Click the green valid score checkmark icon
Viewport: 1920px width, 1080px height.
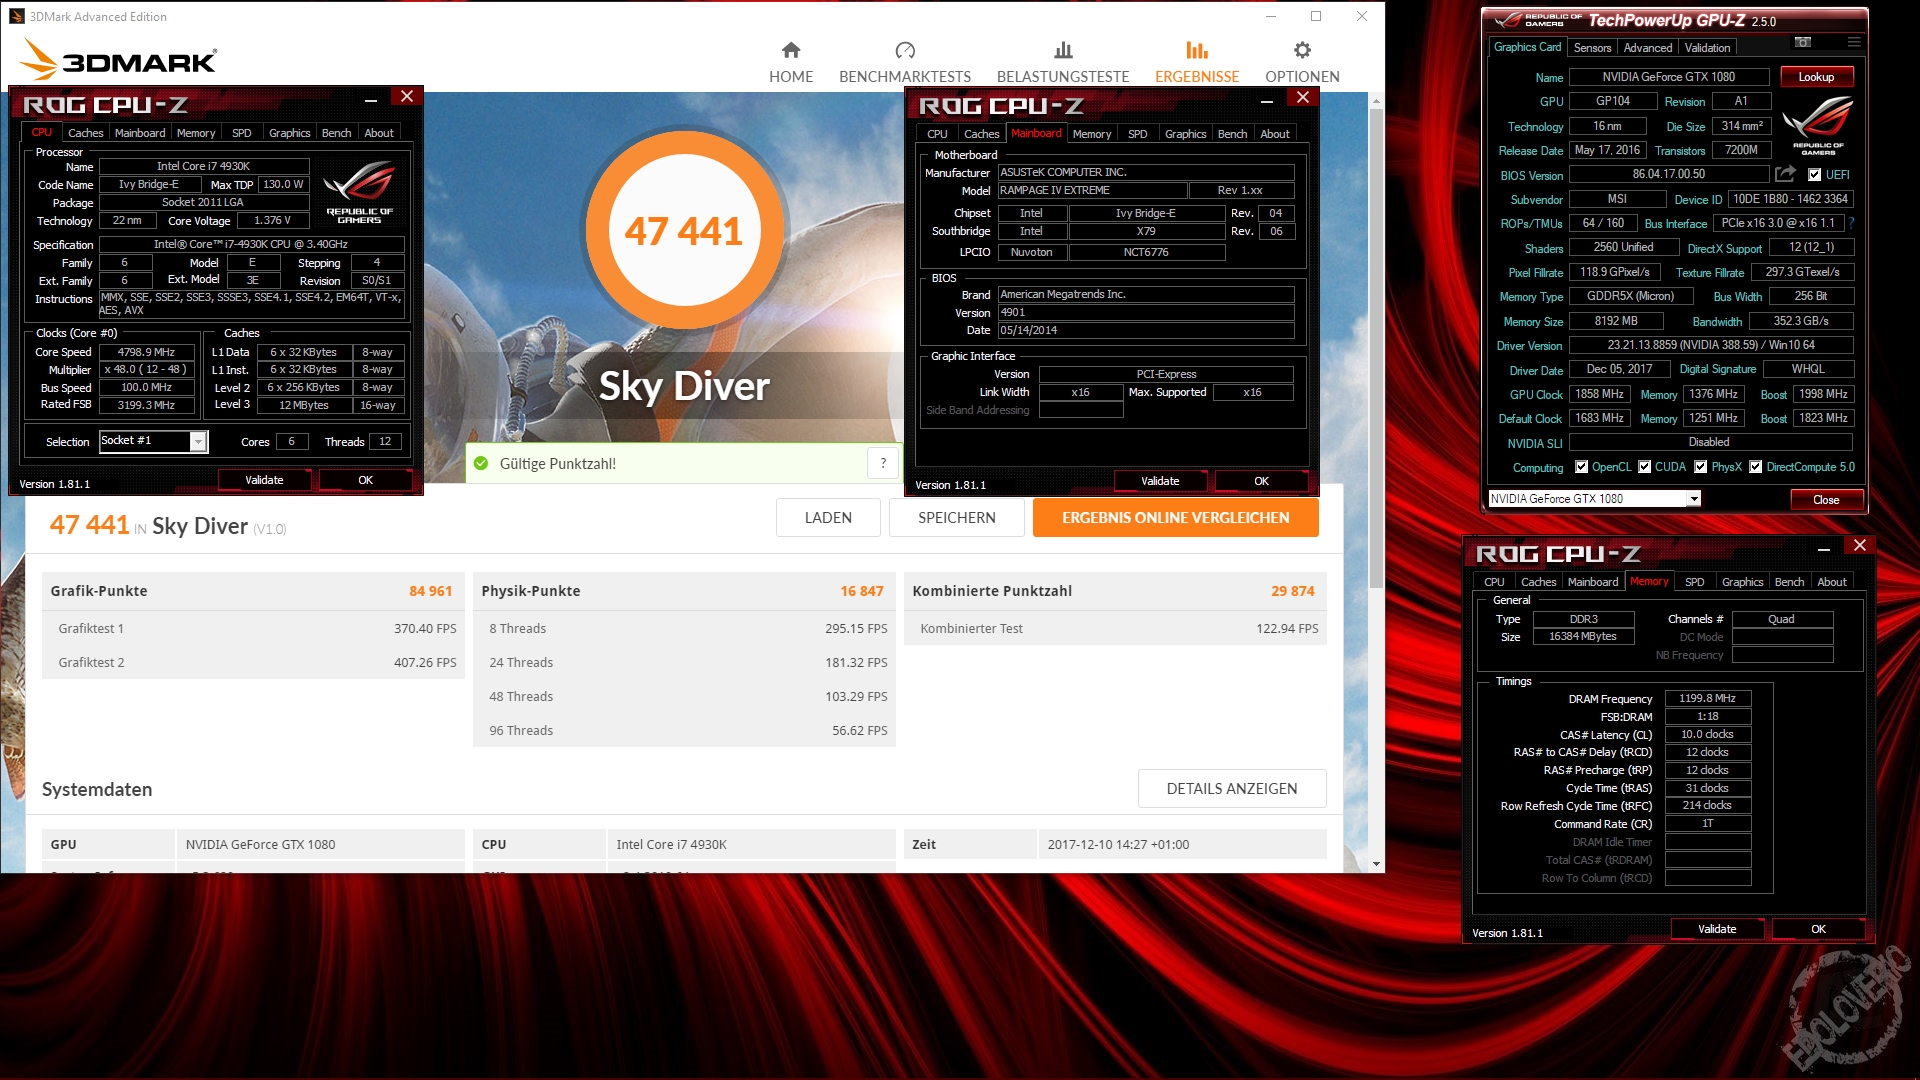tap(481, 463)
